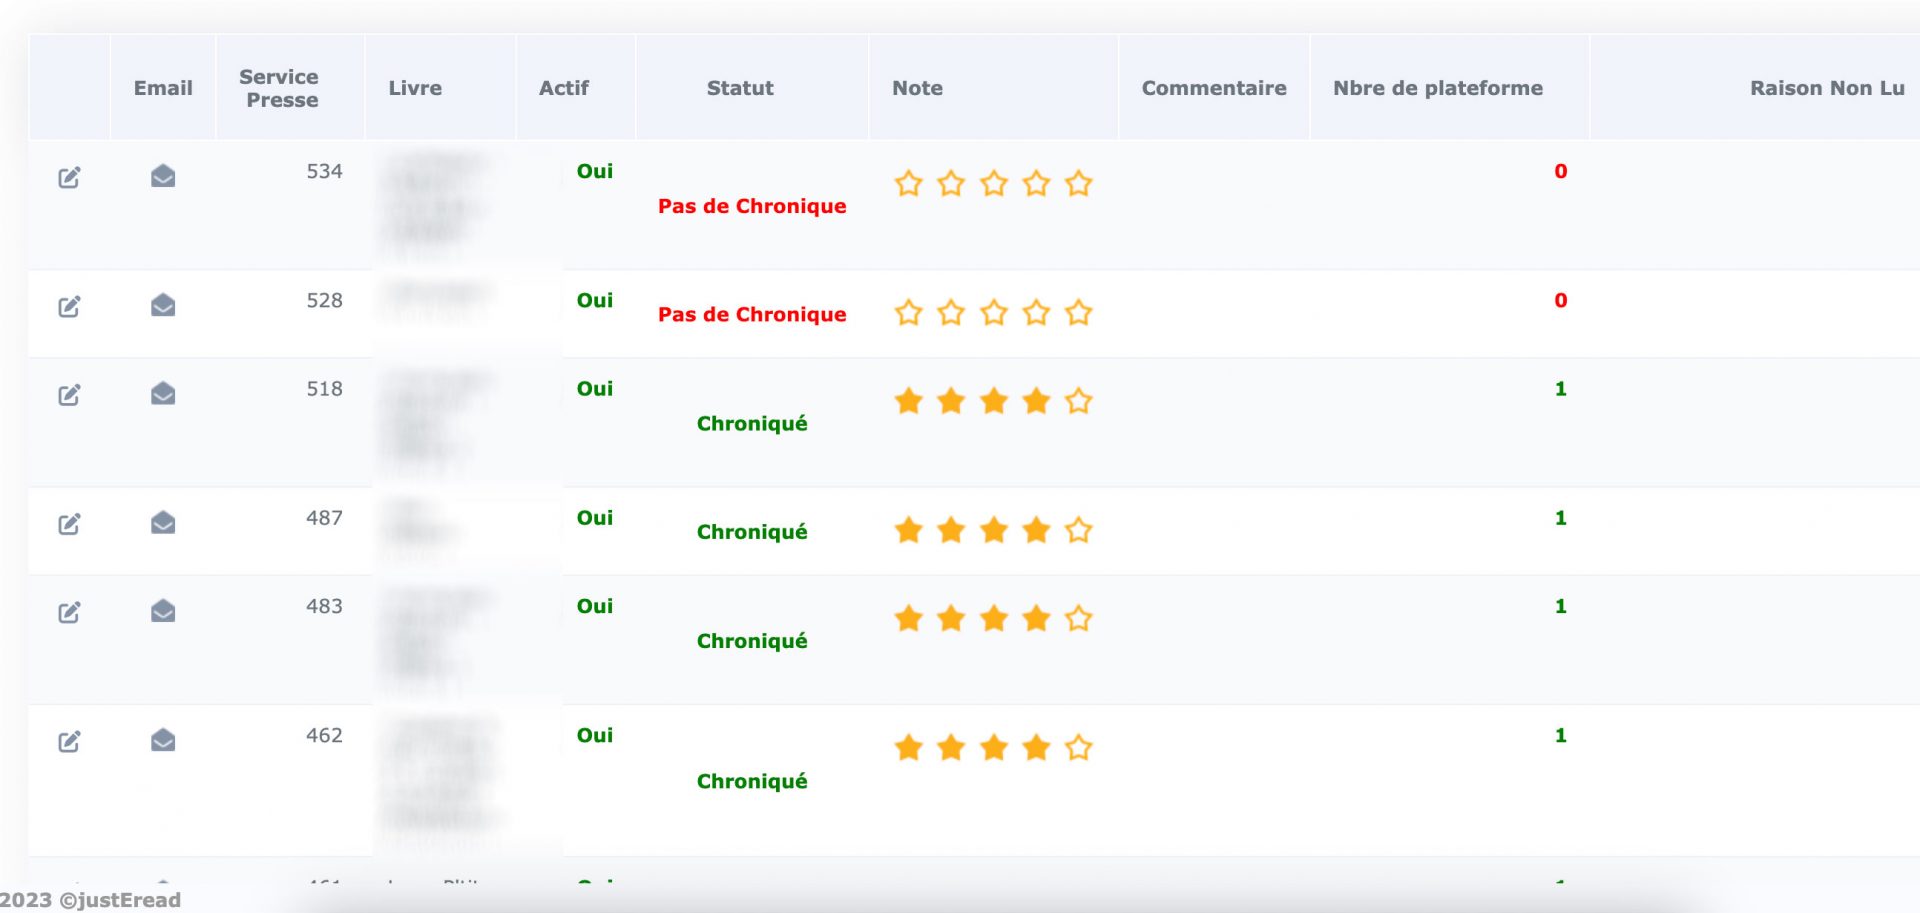Viewport: 1920px width, 913px height.
Task: Select the first star in row 534
Action: pyautogui.click(x=908, y=184)
